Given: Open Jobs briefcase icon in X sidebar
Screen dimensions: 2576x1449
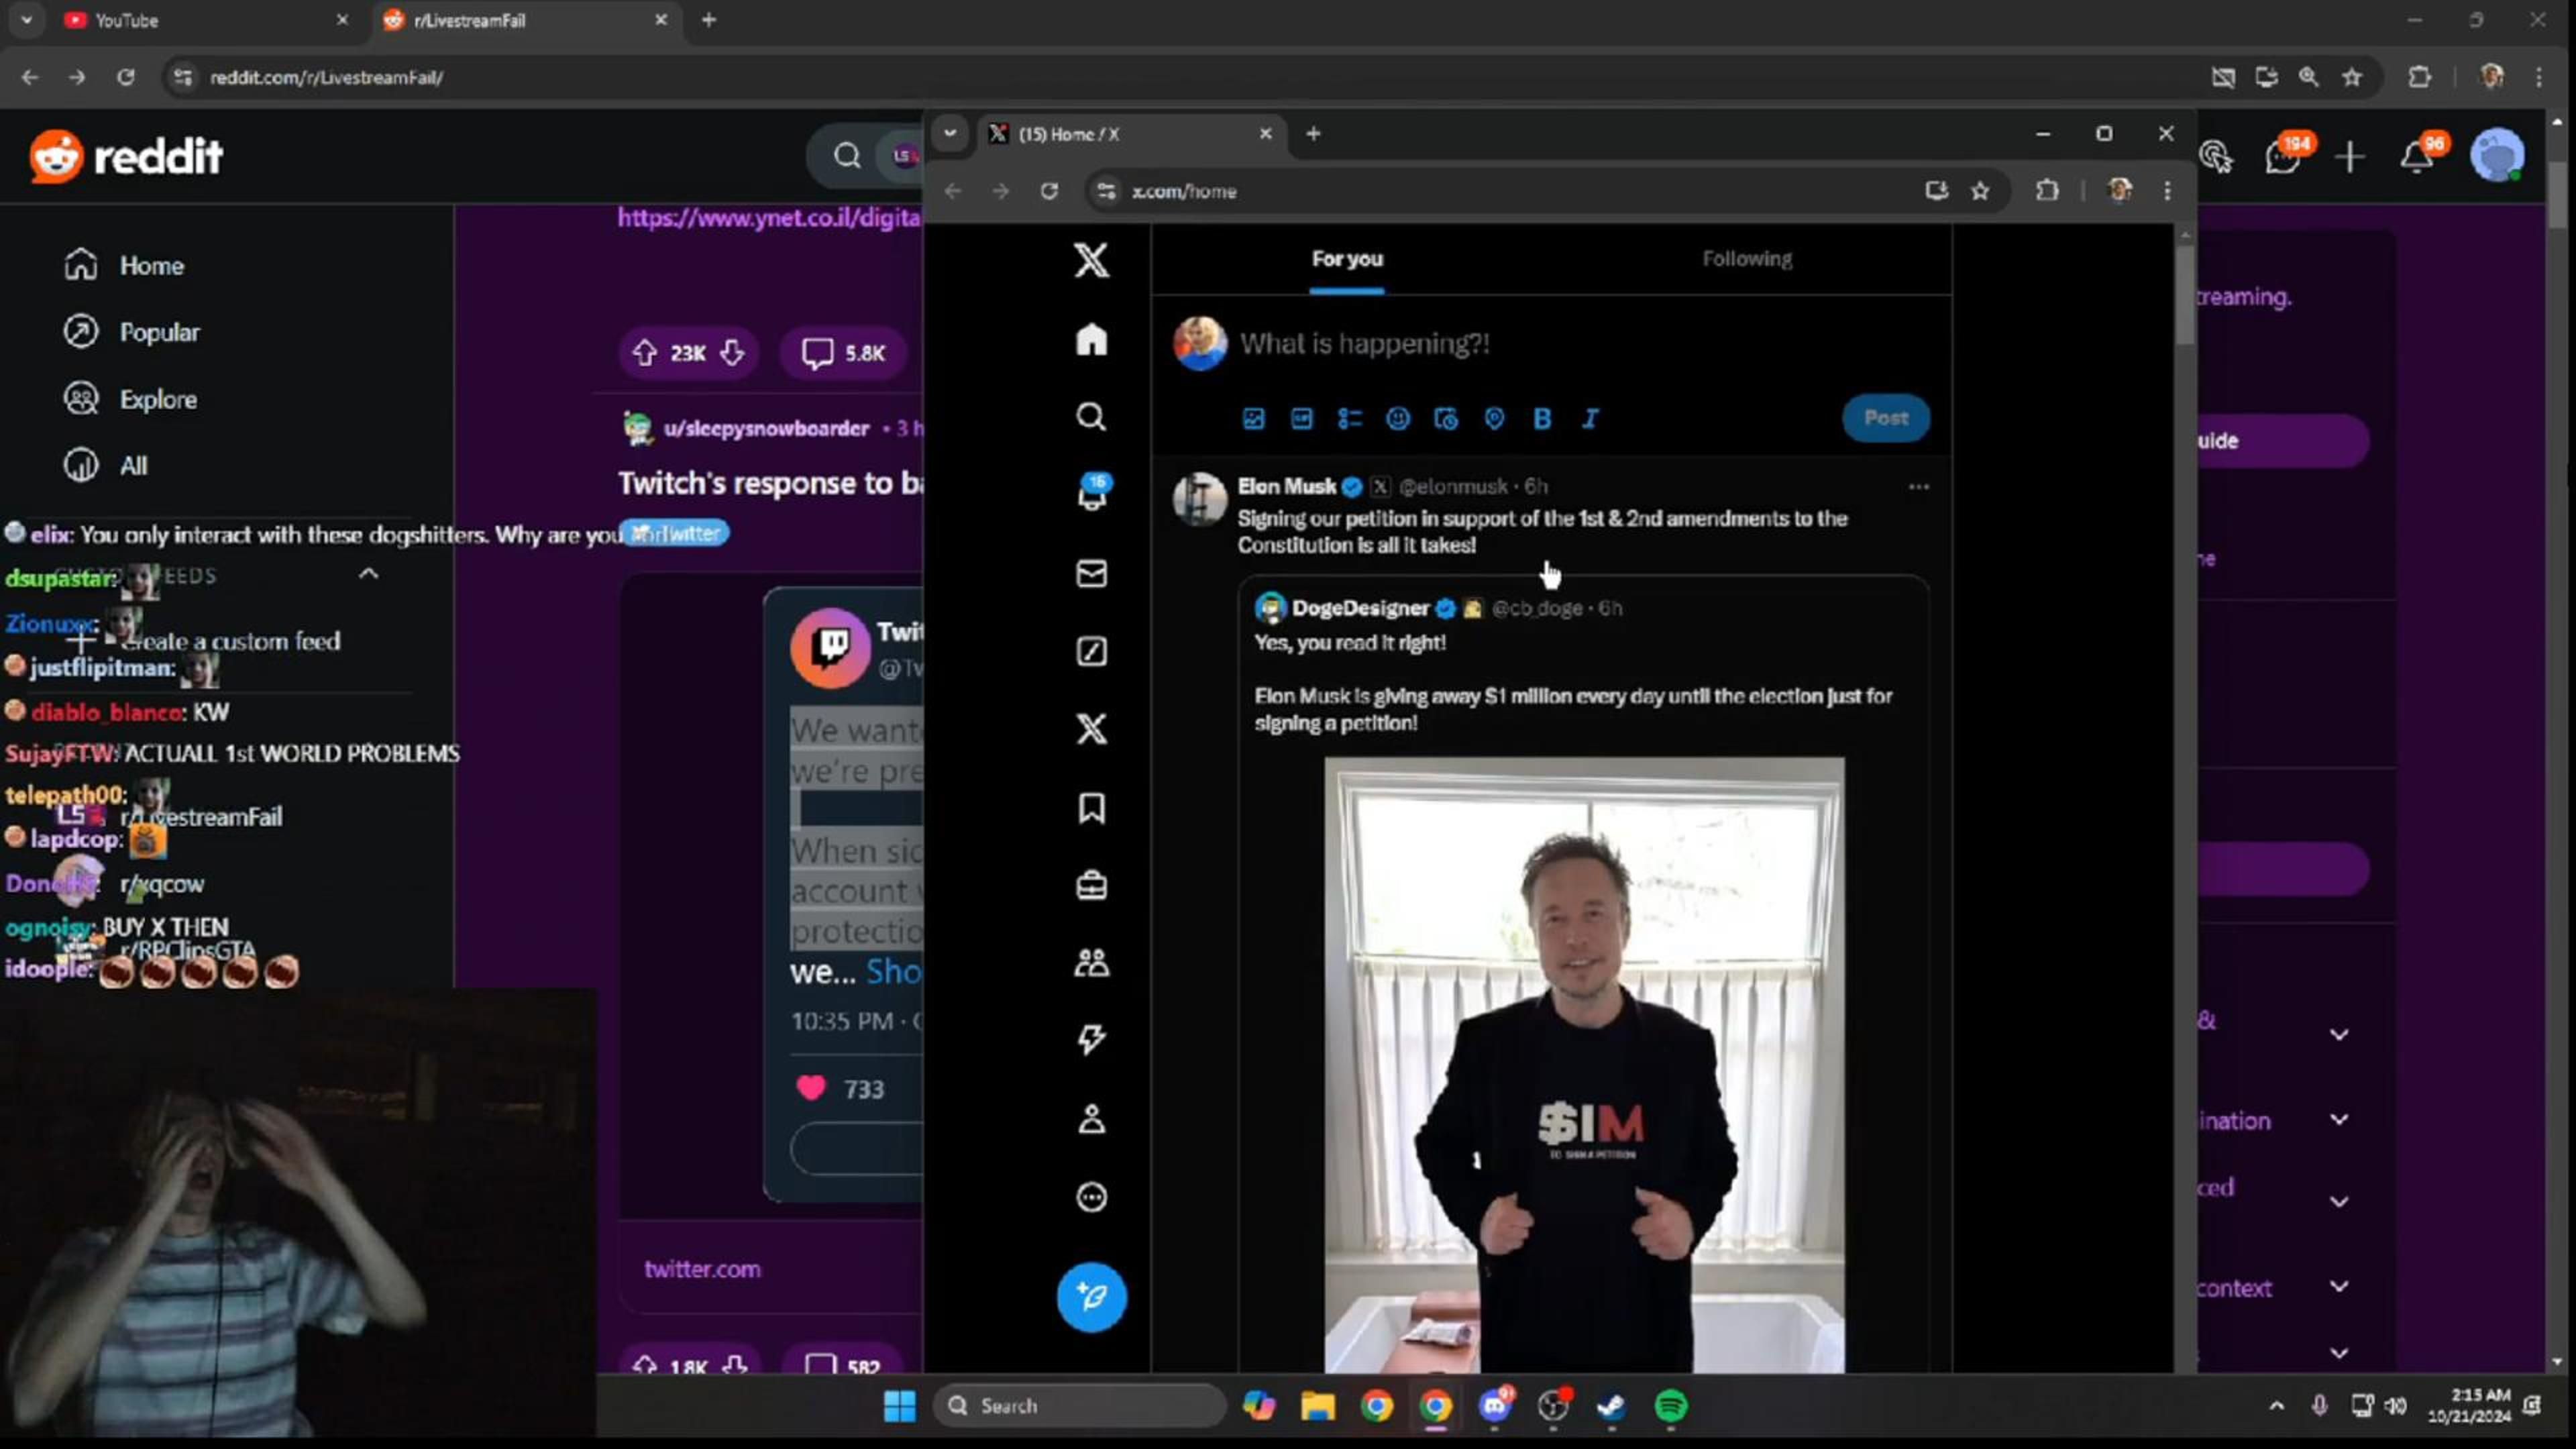Looking at the screenshot, I should [1091, 885].
